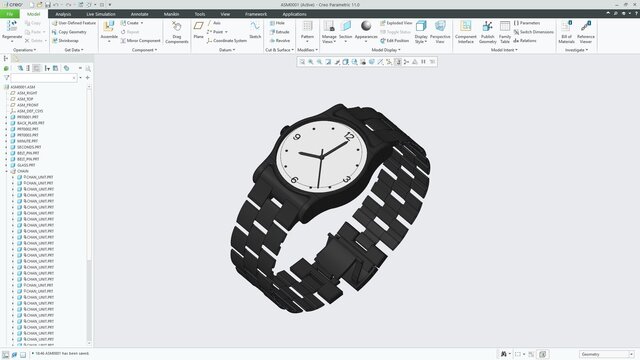Screen dimensions: 640x360
Task: Select SECONDS.PRT in the model tree
Action: coord(29,147)
